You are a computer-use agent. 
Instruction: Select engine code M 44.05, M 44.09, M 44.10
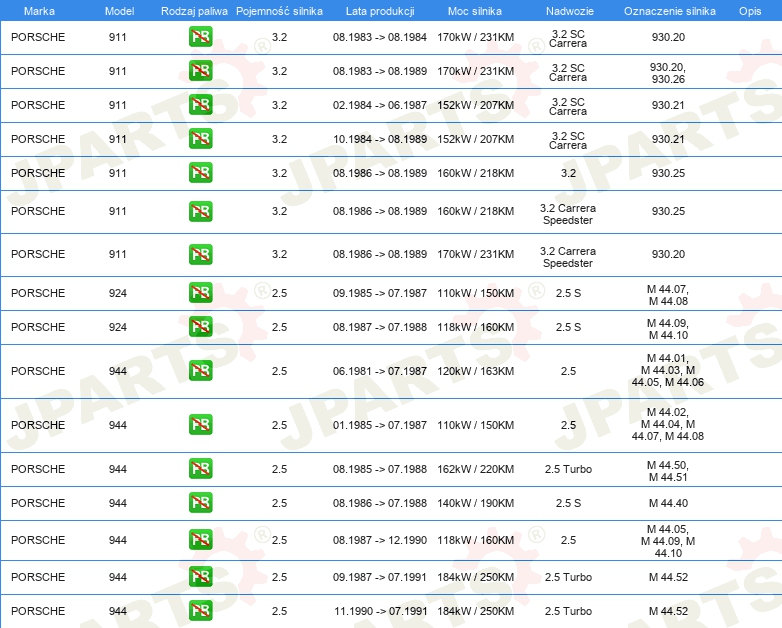[x=668, y=541]
